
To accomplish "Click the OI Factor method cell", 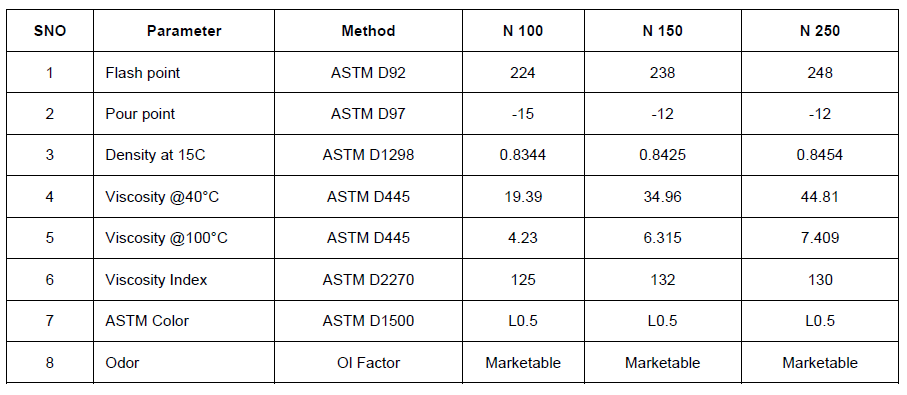I will click(368, 363).
